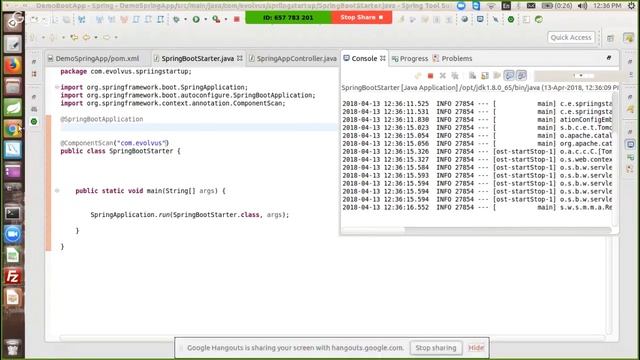Click the "com.evolvus" string in @ComponentScan
The image size is (640, 360).
coord(141,143)
